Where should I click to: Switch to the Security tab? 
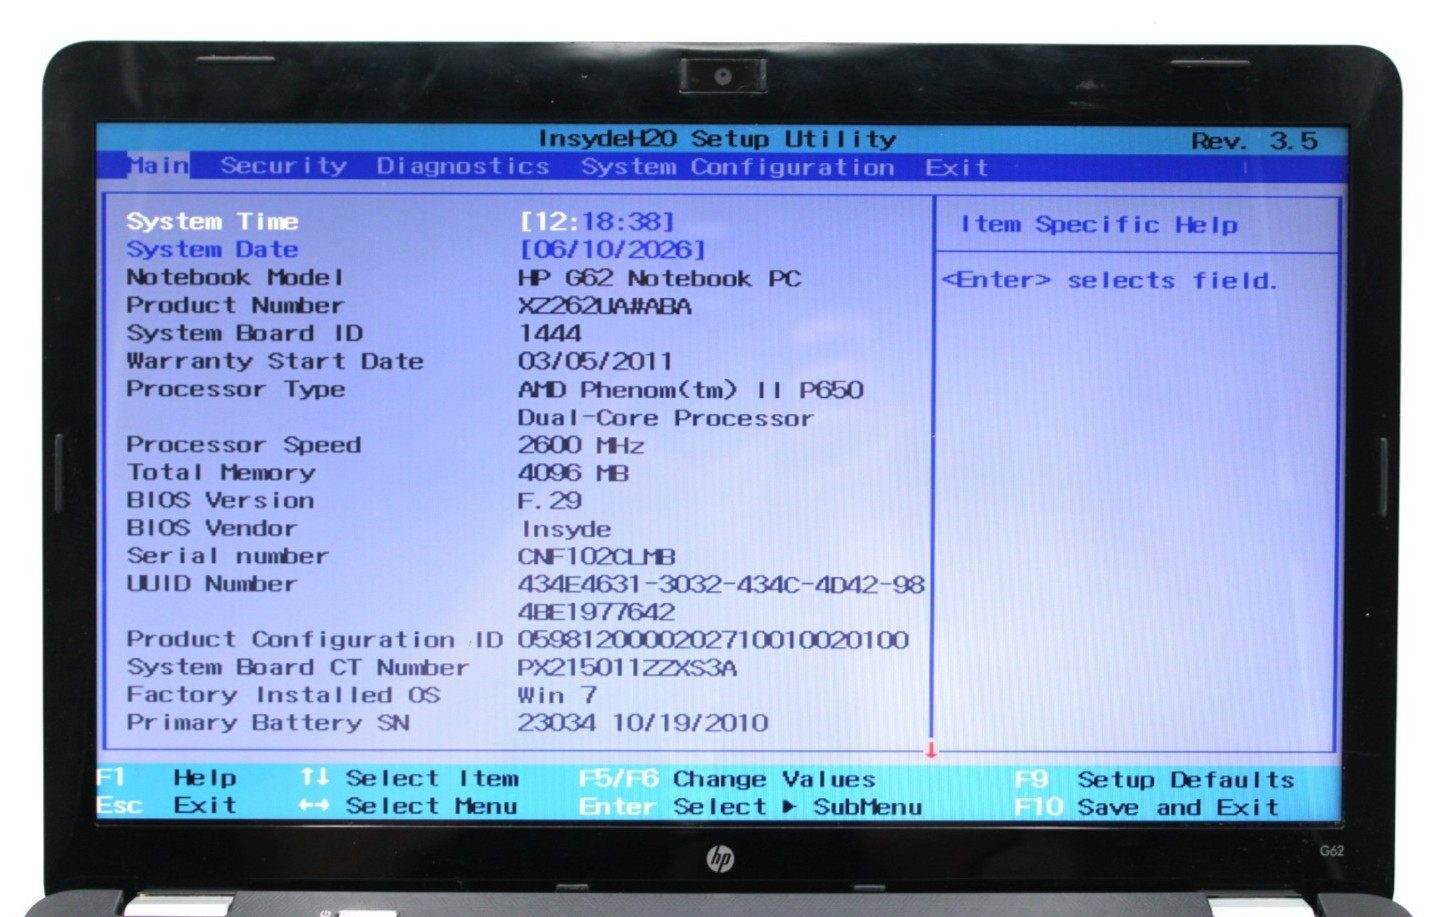coord(284,166)
